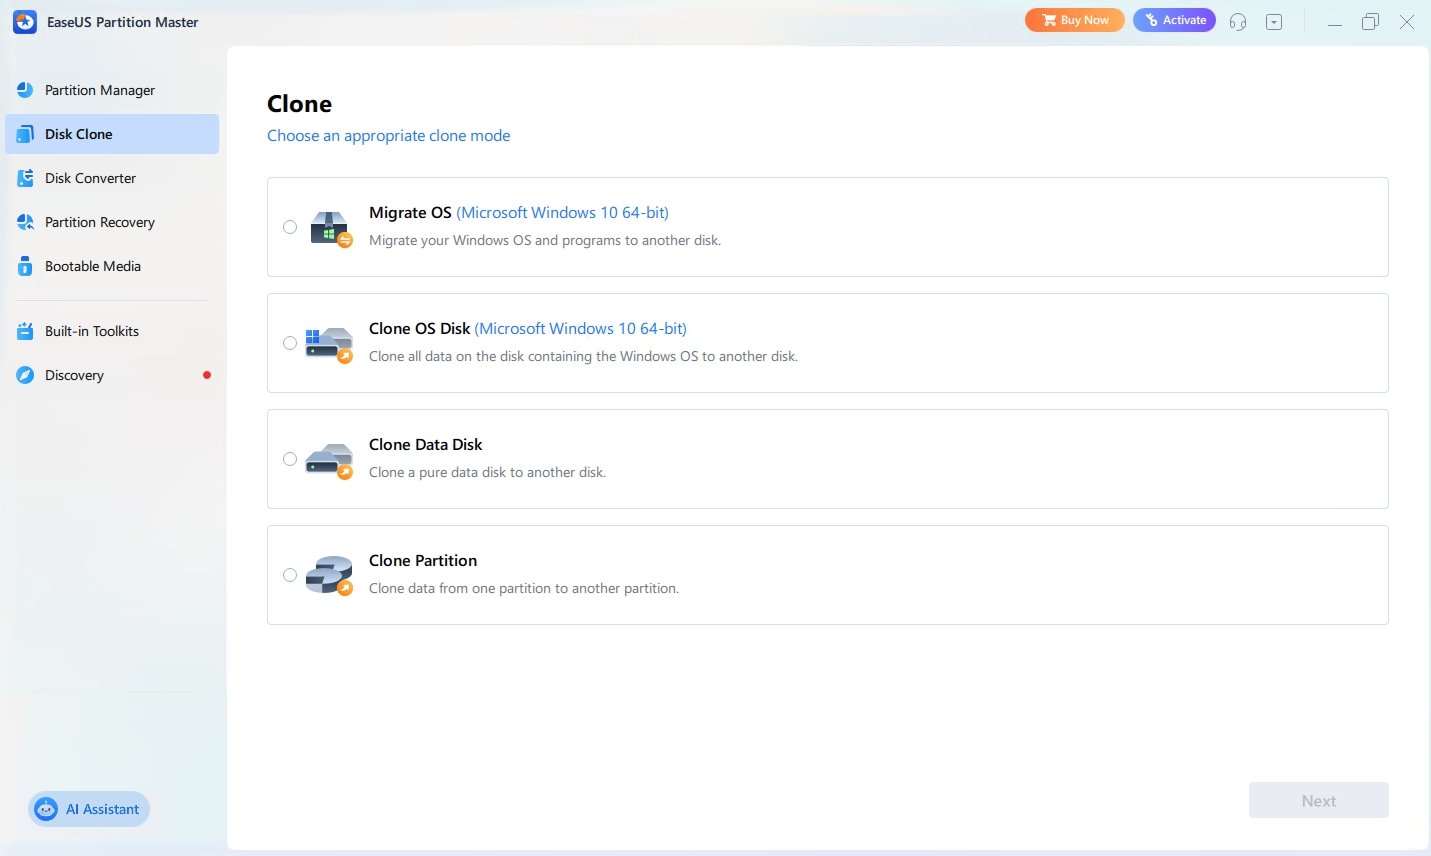Click the Migrate OS title text
This screenshot has width=1431, height=856.
pos(410,212)
